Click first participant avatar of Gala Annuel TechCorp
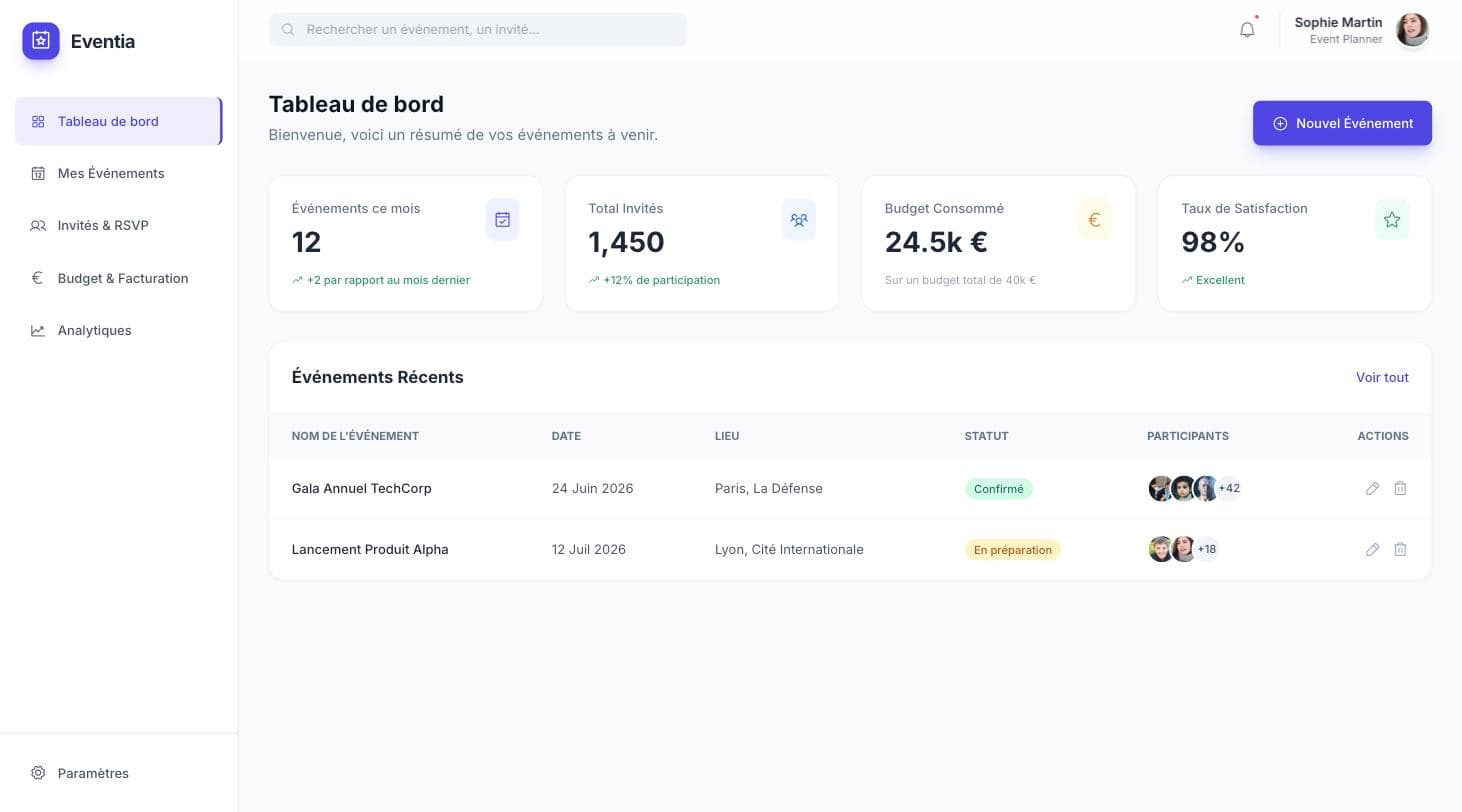This screenshot has width=1462, height=812. [x=1161, y=489]
